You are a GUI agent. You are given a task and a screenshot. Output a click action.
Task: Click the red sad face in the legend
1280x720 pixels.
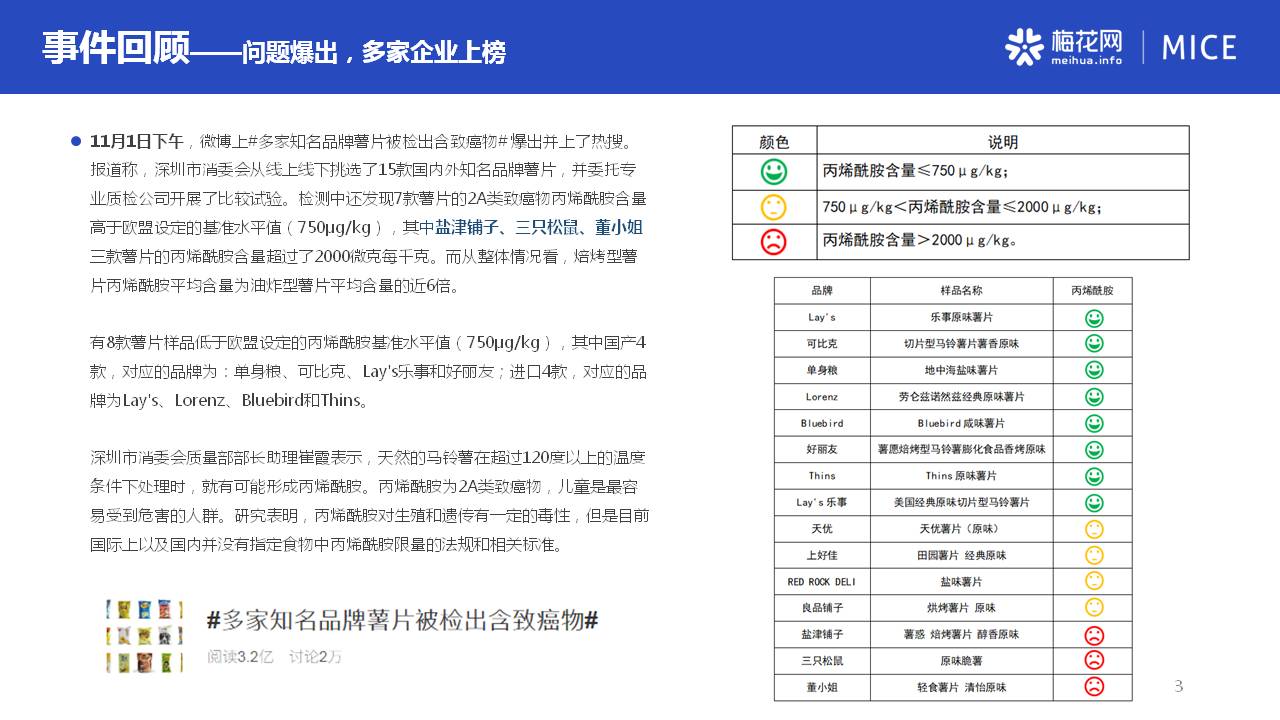[x=773, y=241]
